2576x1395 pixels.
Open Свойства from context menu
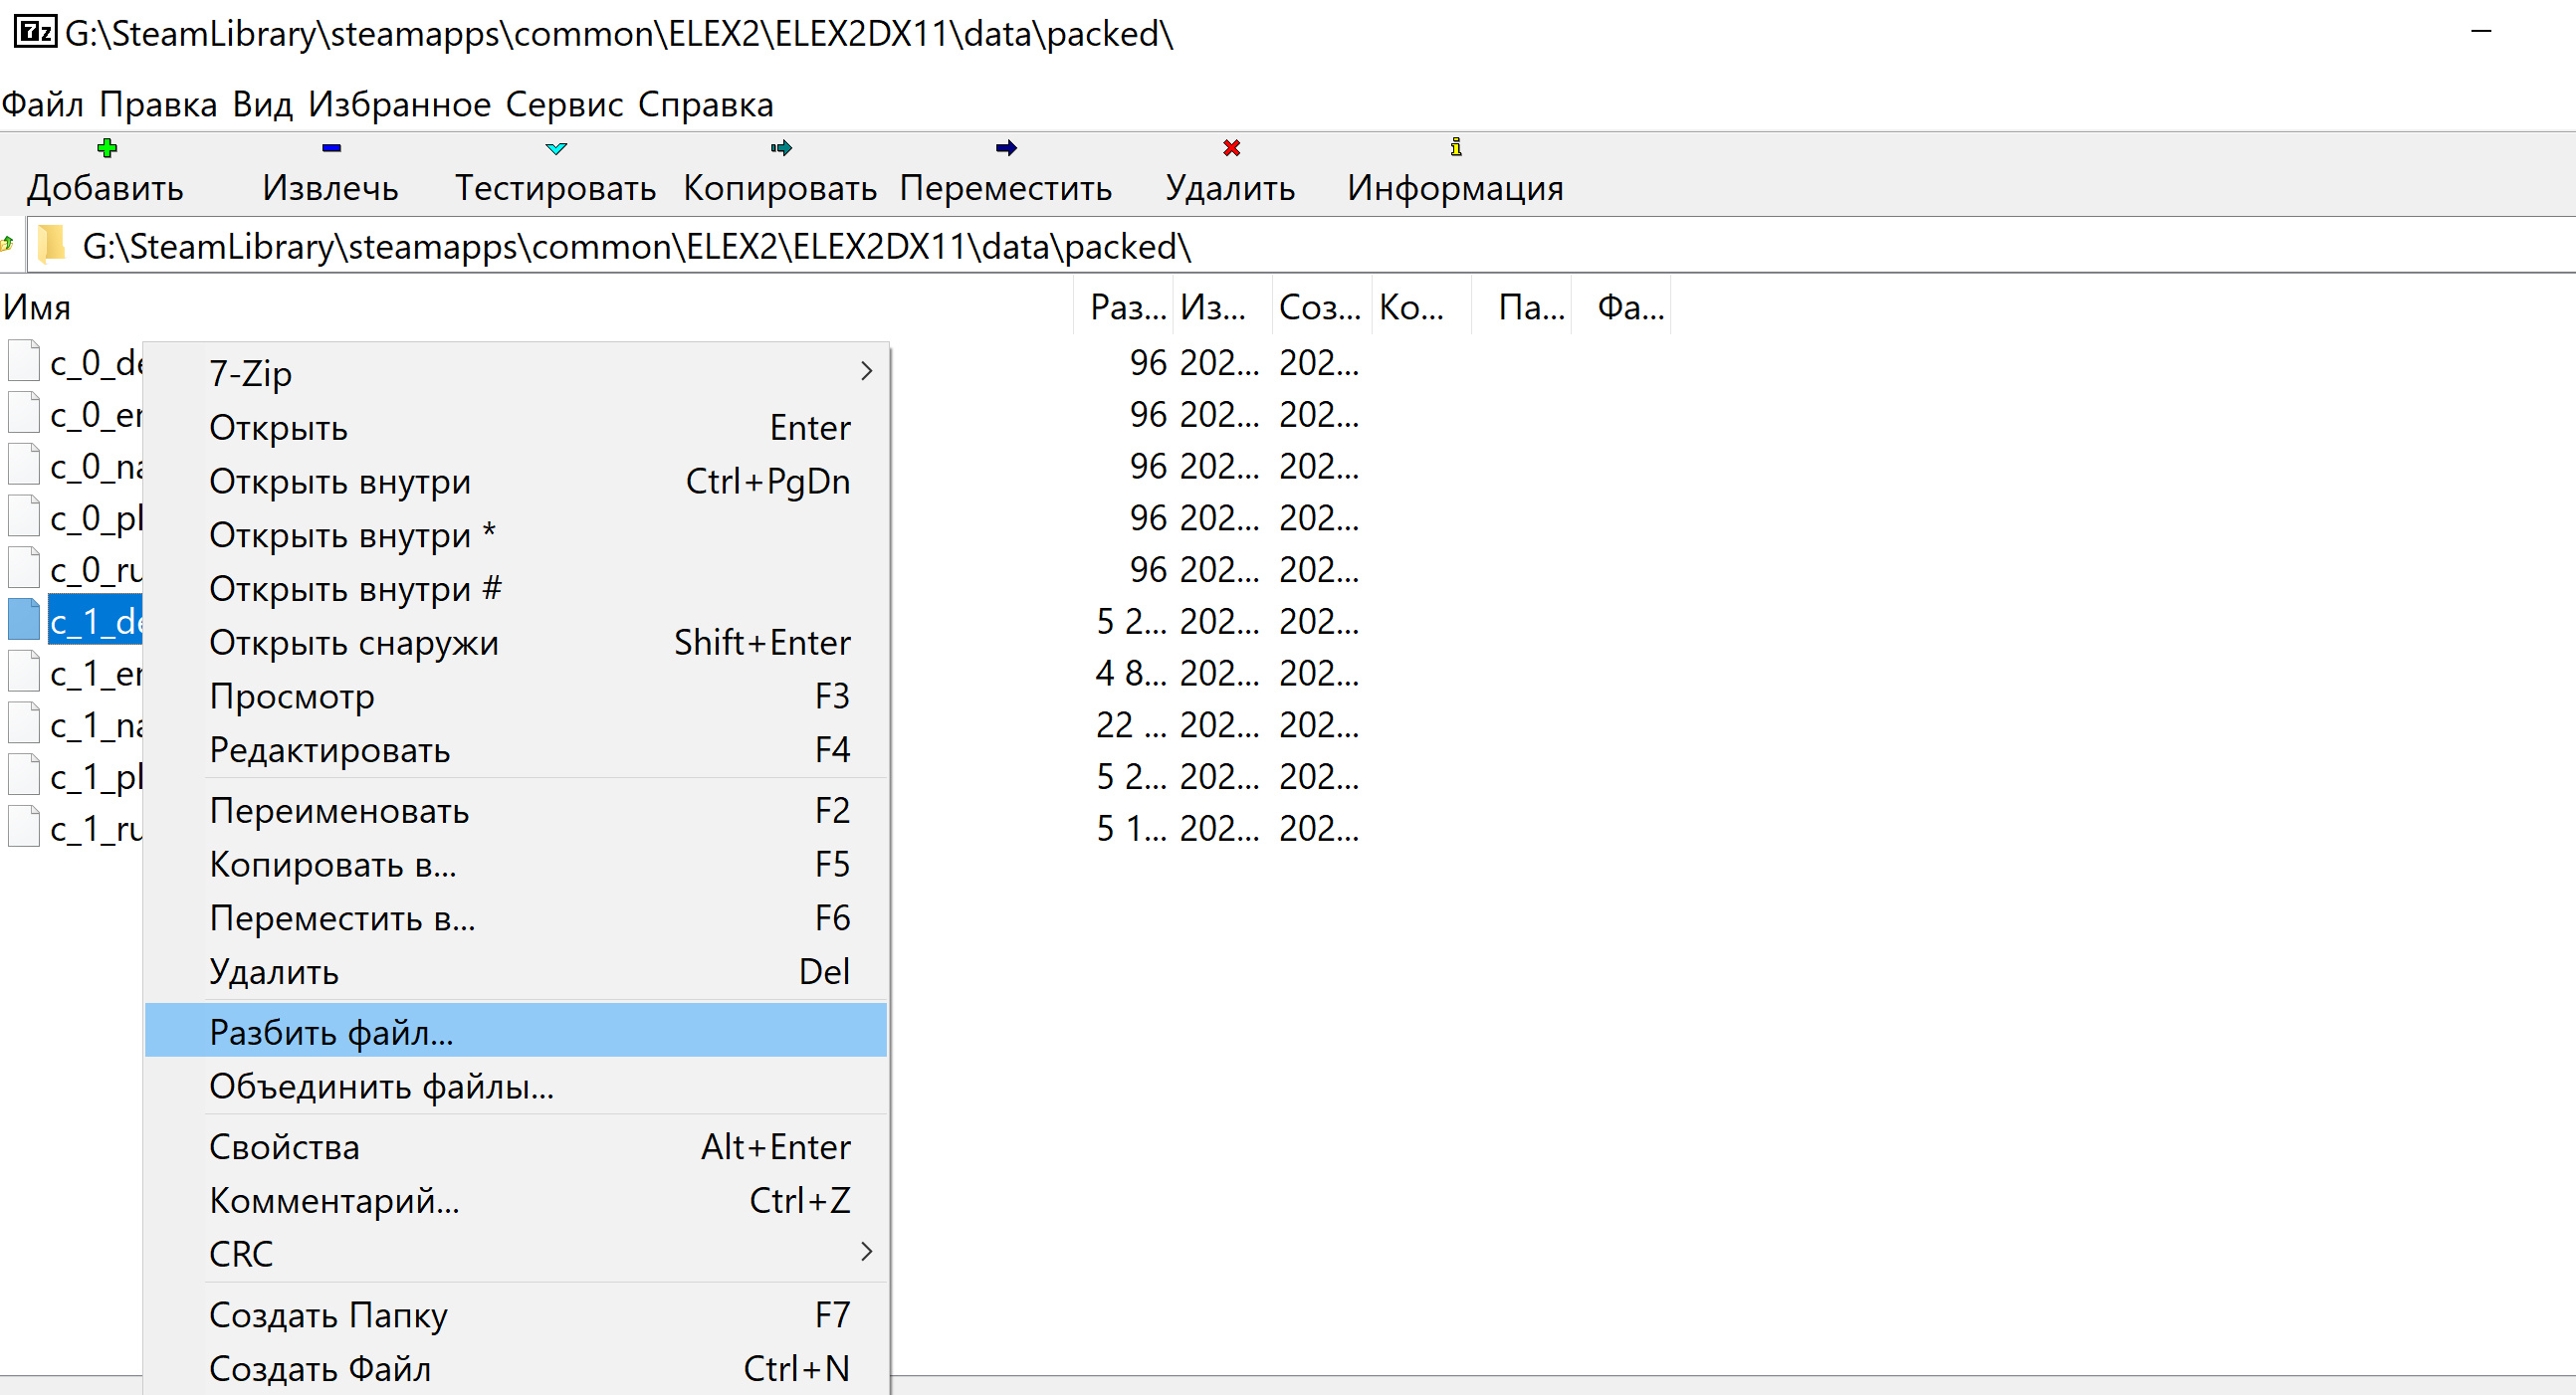tap(516, 1146)
